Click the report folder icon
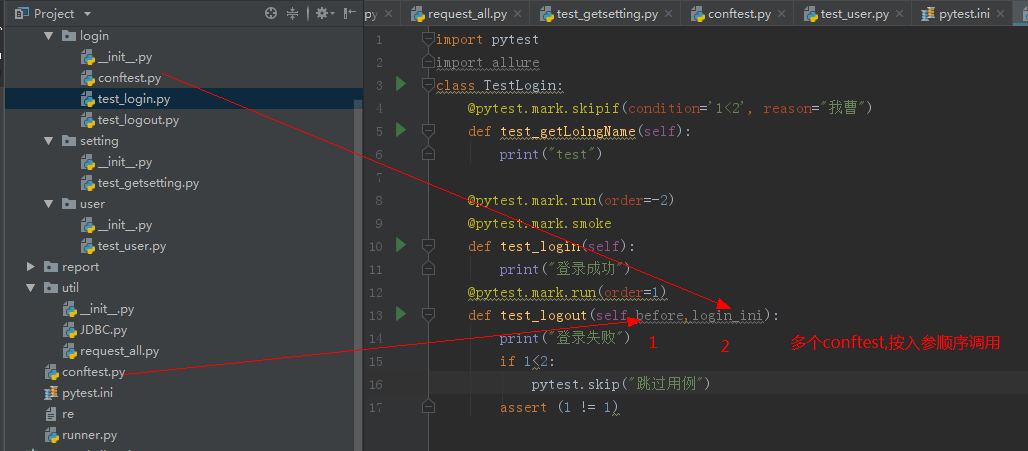 click(50, 267)
